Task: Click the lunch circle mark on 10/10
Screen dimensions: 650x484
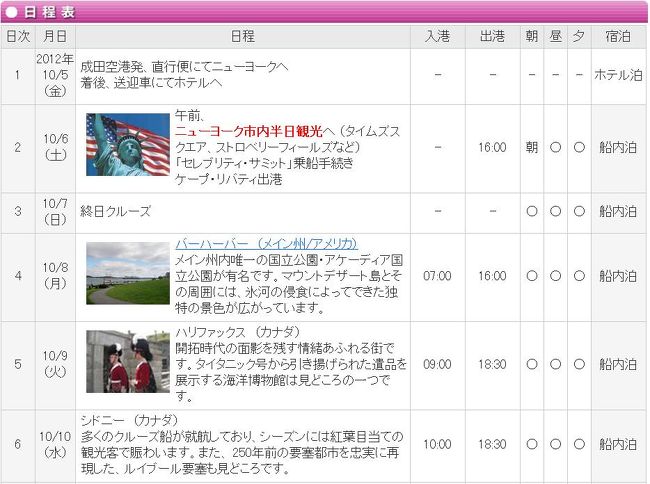Action: click(x=555, y=445)
